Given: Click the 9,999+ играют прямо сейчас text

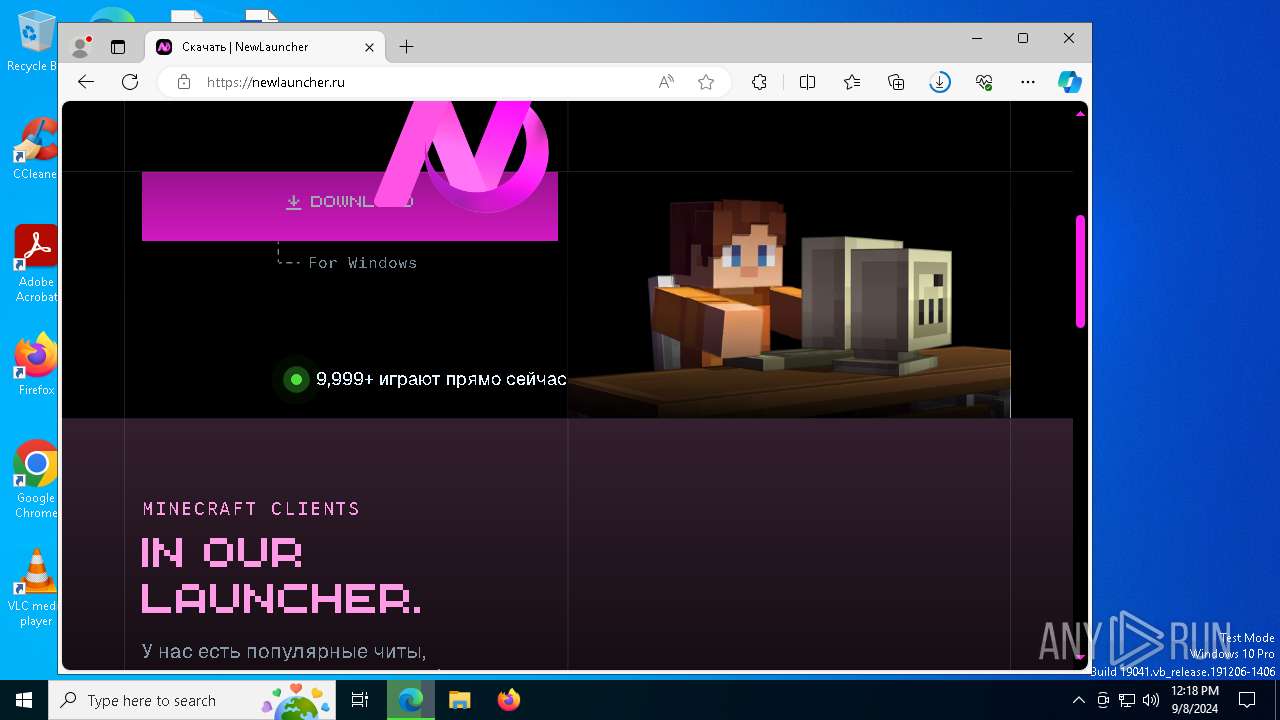Looking at the screenshot, I should click(441, 379).
